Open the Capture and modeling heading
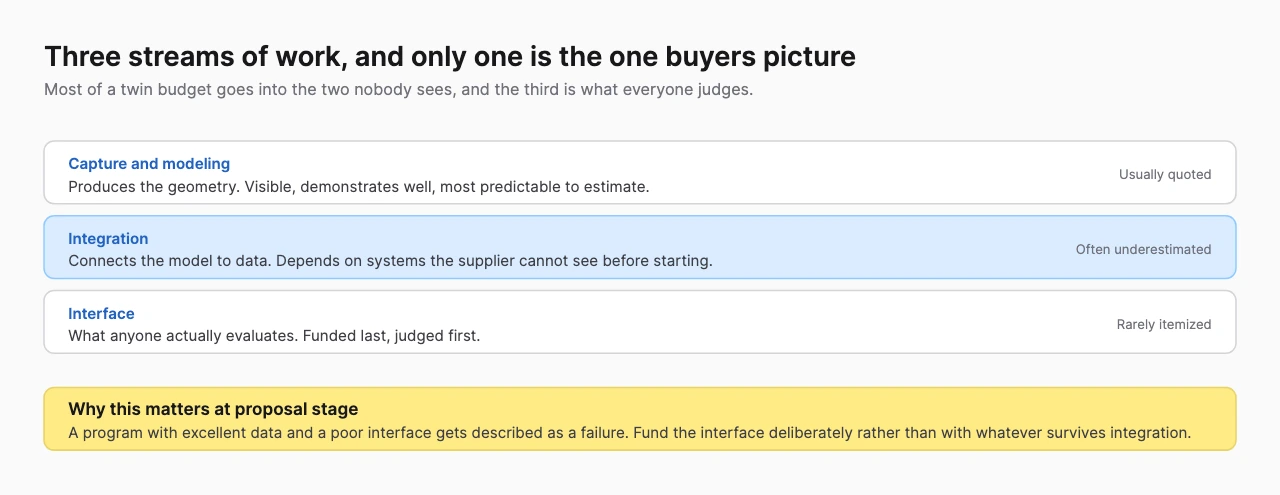Viewport: 1280px width, 495px height. 149,163
